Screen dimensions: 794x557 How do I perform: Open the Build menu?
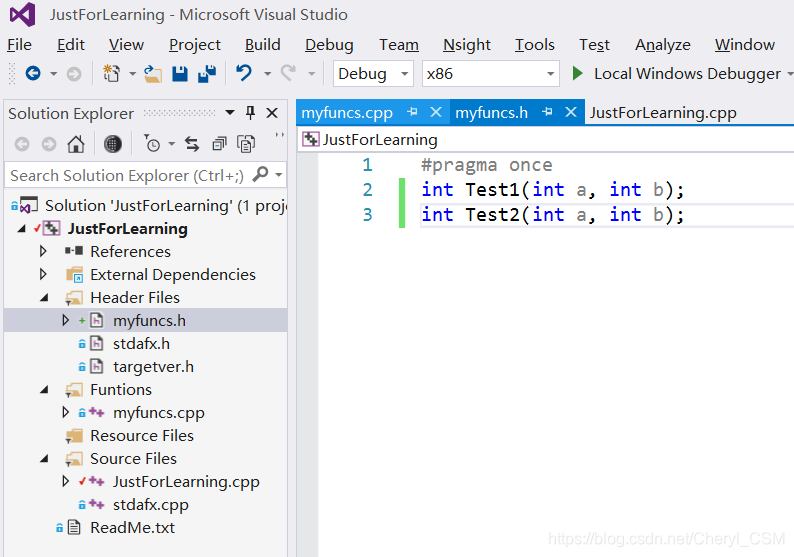(262, 45)
